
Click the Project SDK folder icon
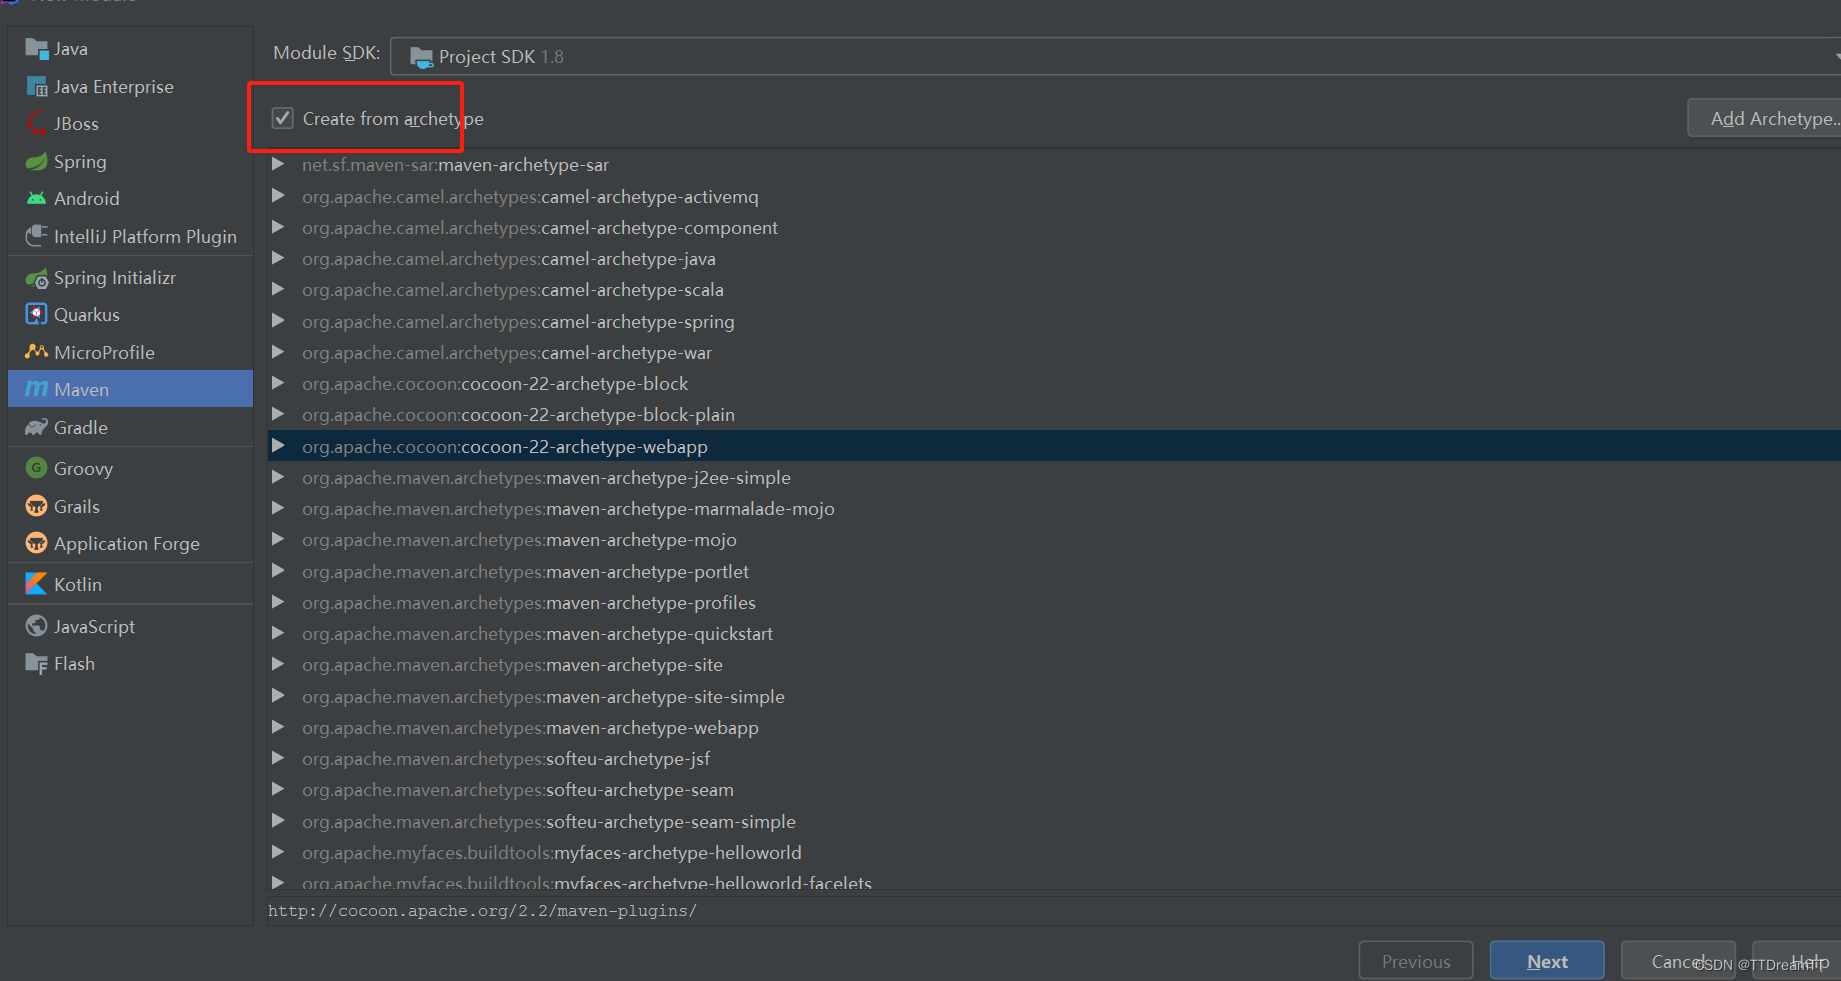click(421, 57)
